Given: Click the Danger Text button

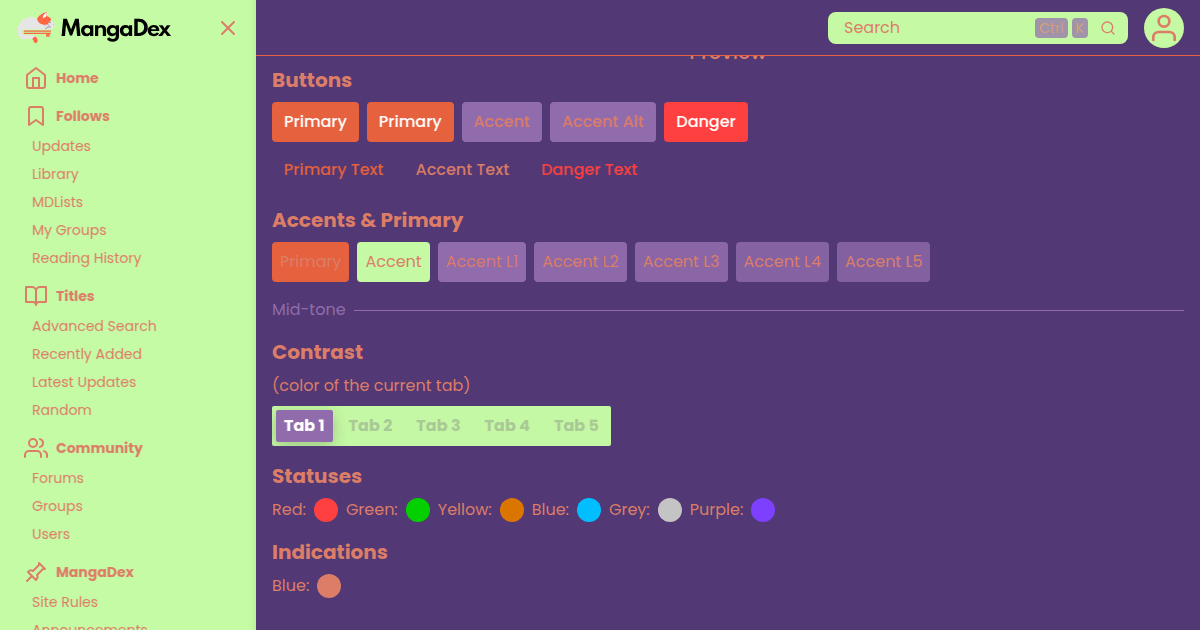Looking at the screenshot, I should point(589,170).
